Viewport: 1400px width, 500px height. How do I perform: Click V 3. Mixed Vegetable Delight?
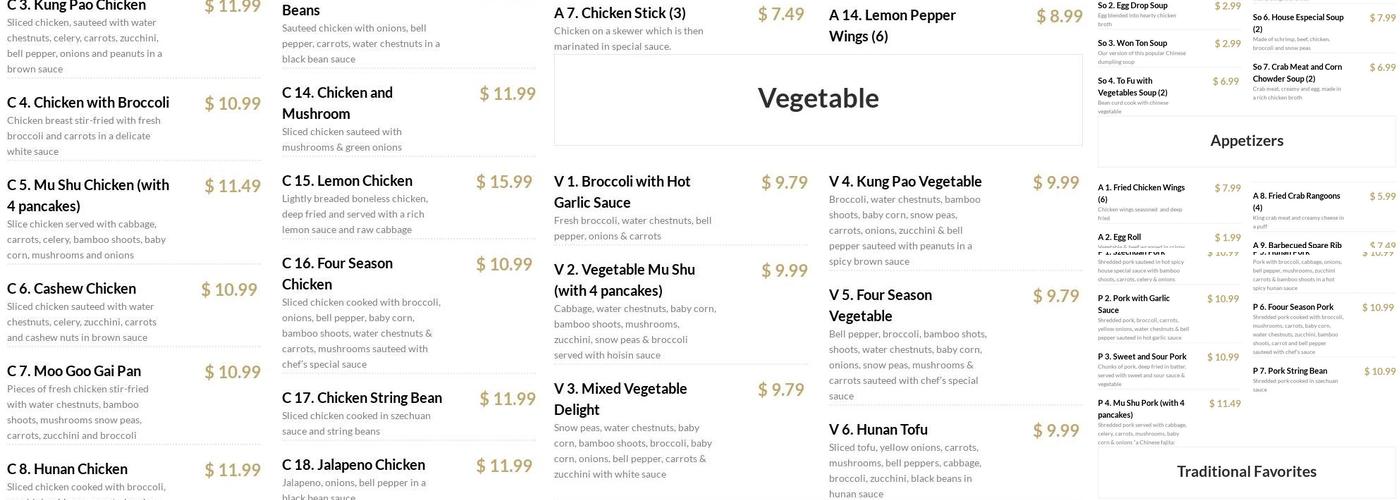point(620,398)
